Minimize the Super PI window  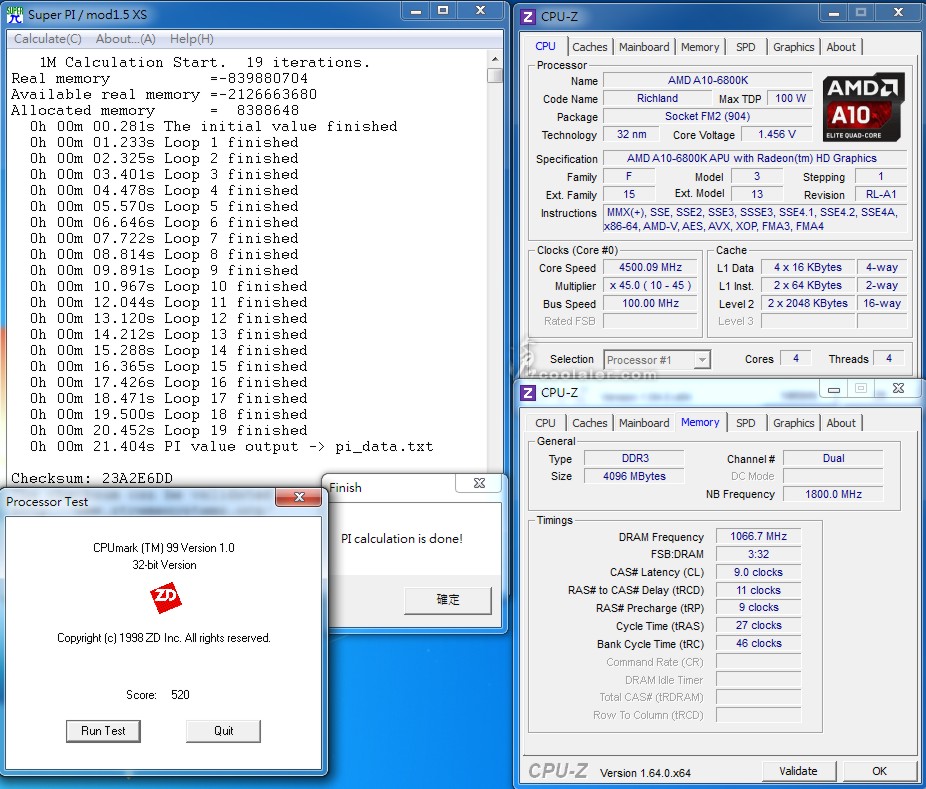[x=416, y=11]
